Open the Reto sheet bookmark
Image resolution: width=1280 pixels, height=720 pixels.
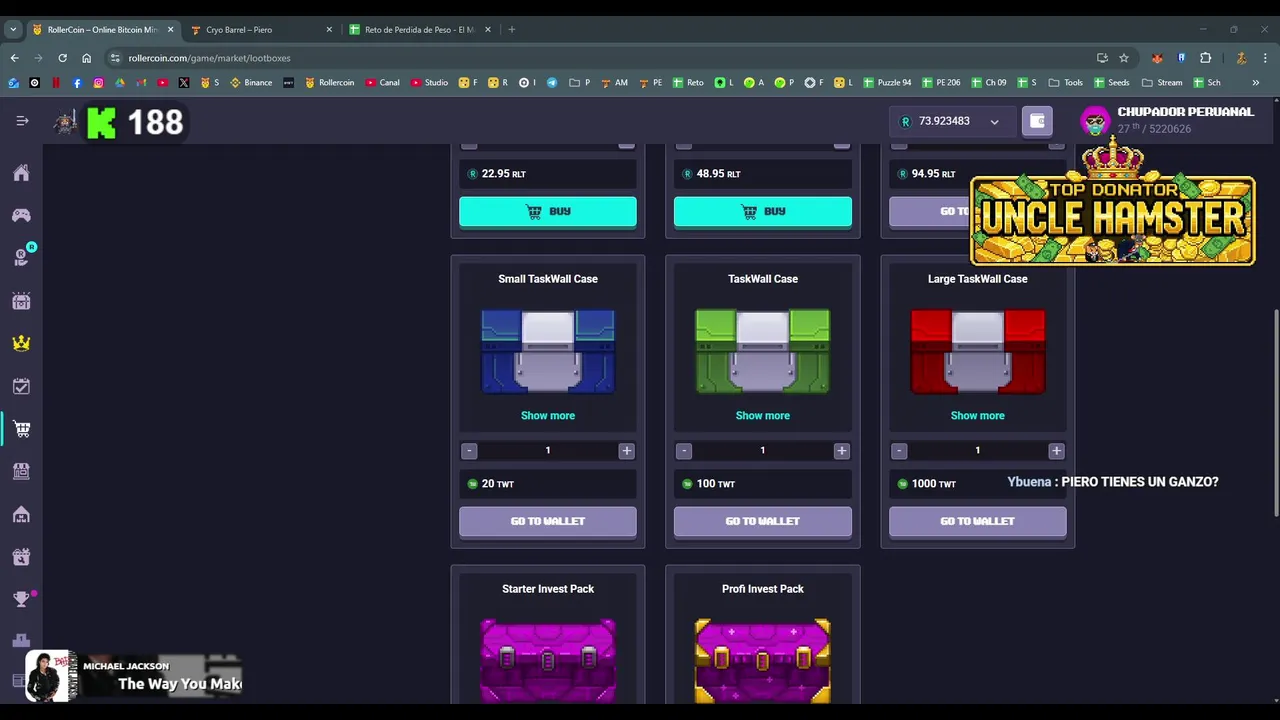(688, 83)
